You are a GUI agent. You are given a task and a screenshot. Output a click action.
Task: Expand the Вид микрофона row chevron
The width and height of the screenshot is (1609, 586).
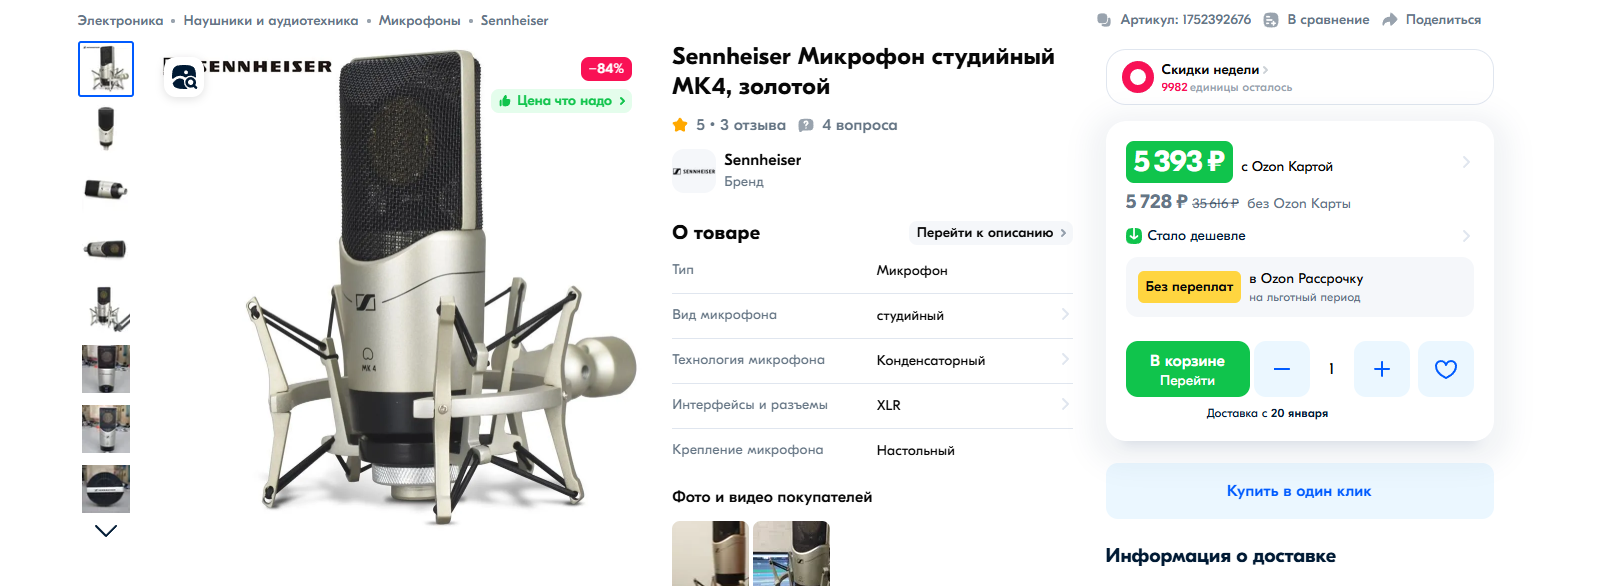click(1065, 314)
